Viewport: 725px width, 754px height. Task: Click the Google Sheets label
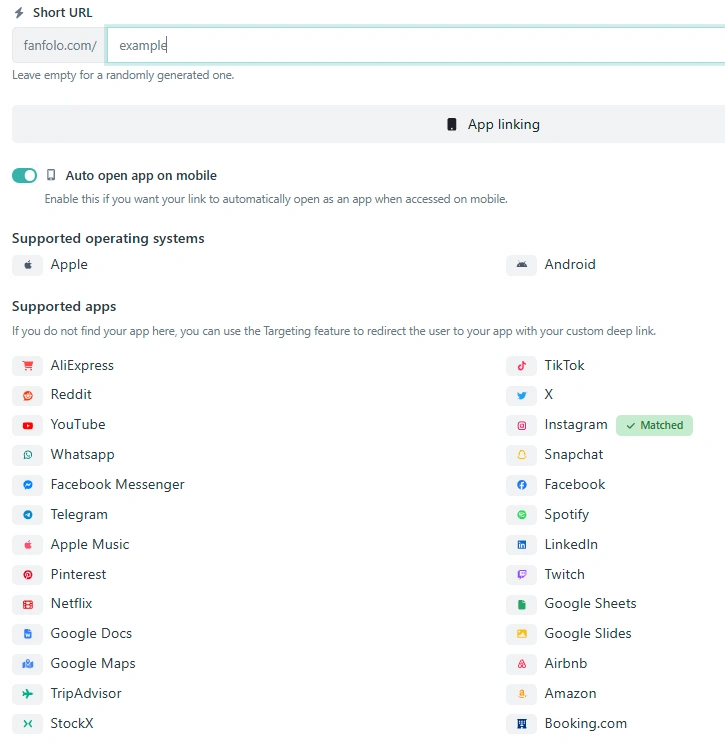point(590,604)
